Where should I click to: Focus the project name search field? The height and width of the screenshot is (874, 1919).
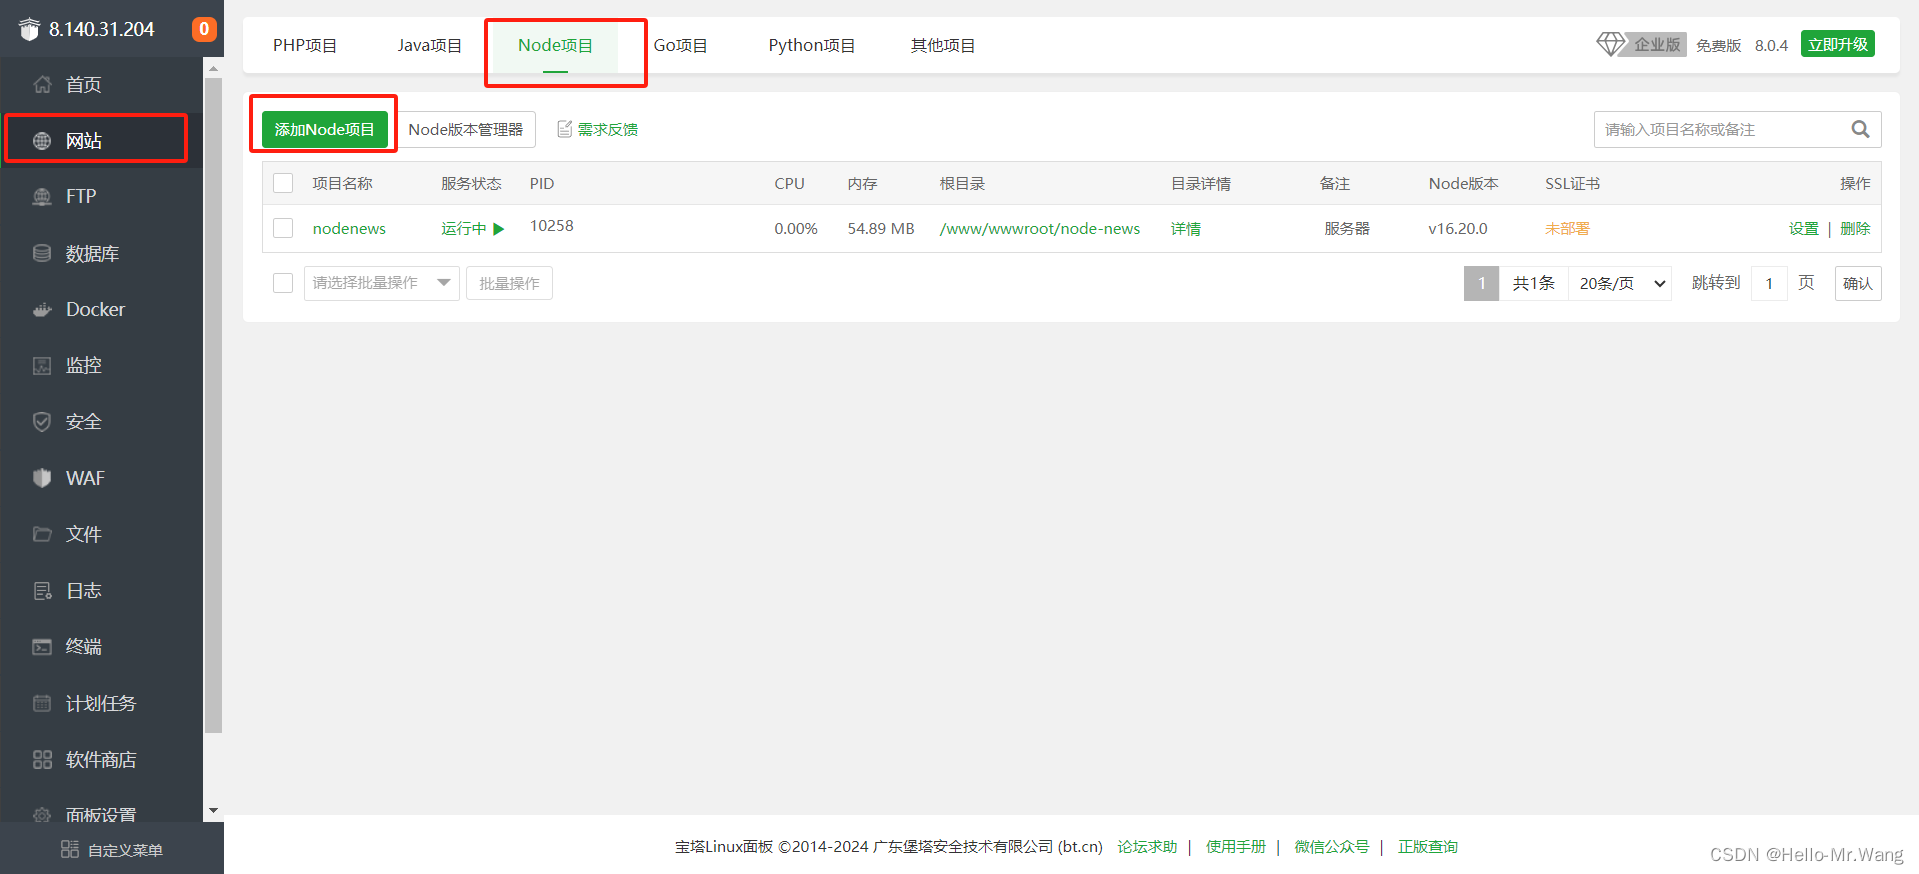pos(1738,129)
